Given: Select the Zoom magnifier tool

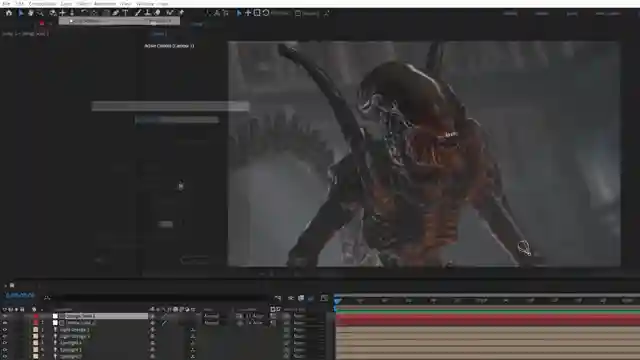Looking at the screenshot, I should 40,13.
